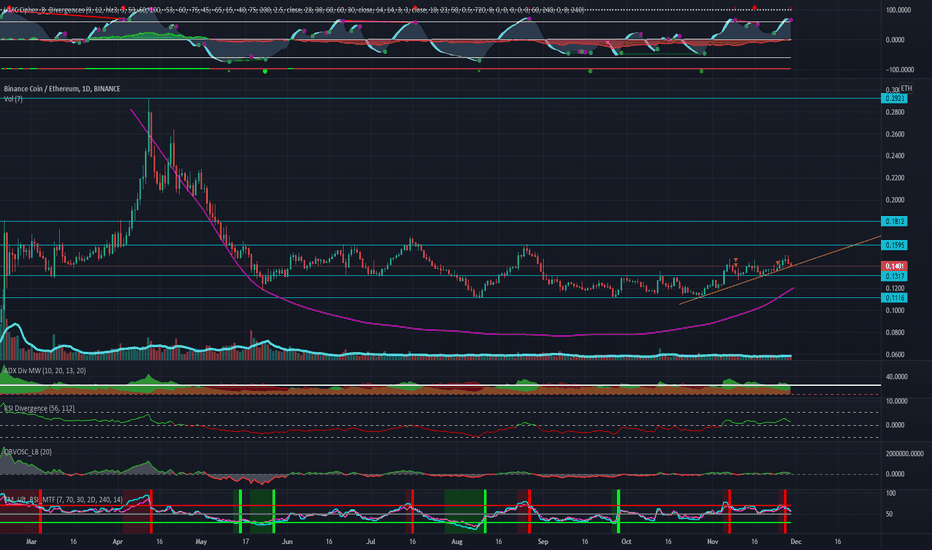Viewport: 932px width, 550px height.
Task: Select the Jun label on time axis
Action: (x=287, y=542)
